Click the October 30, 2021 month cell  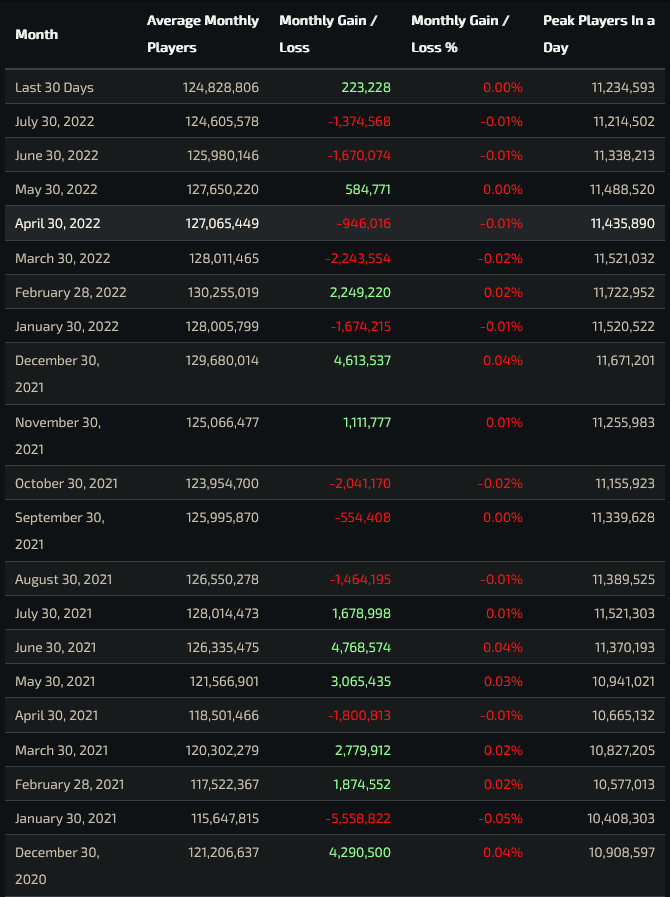point(66,483)
